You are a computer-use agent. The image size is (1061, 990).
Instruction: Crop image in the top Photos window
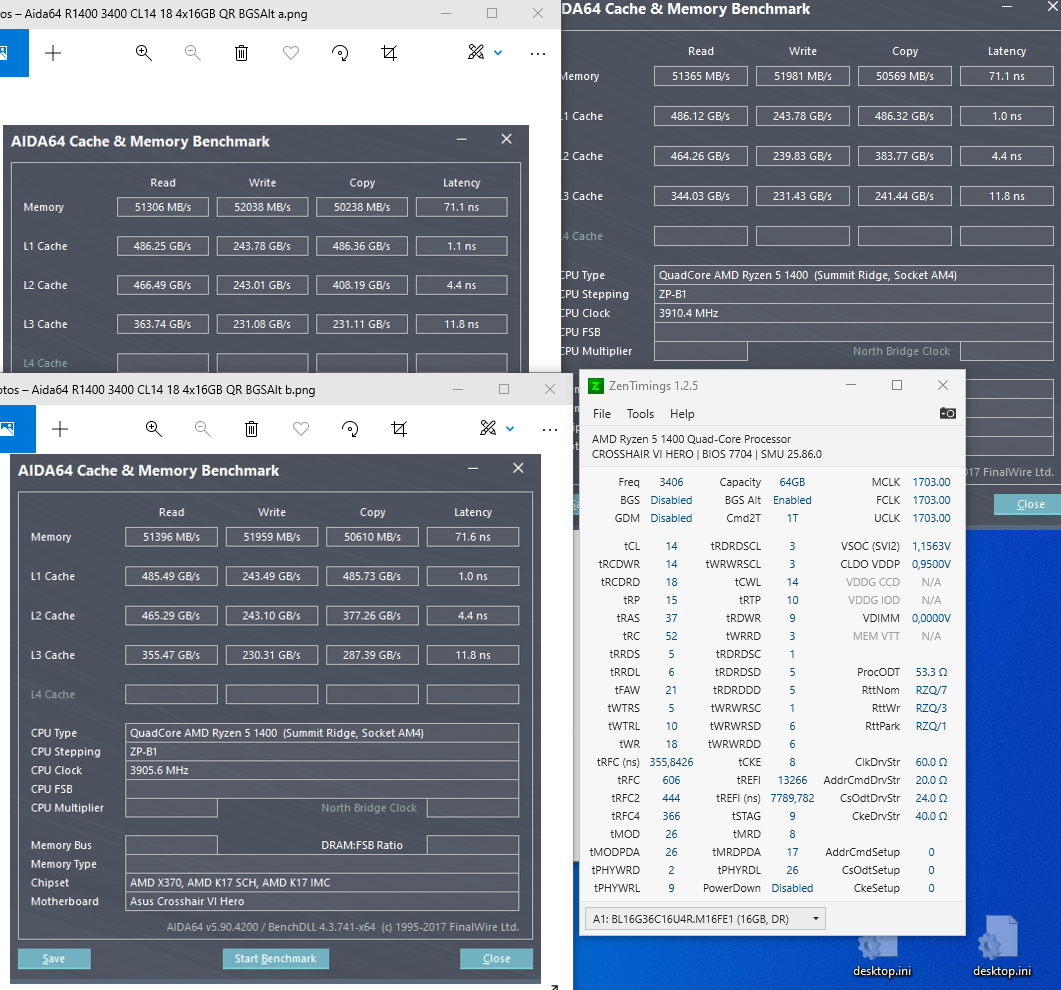click(389, 53)
